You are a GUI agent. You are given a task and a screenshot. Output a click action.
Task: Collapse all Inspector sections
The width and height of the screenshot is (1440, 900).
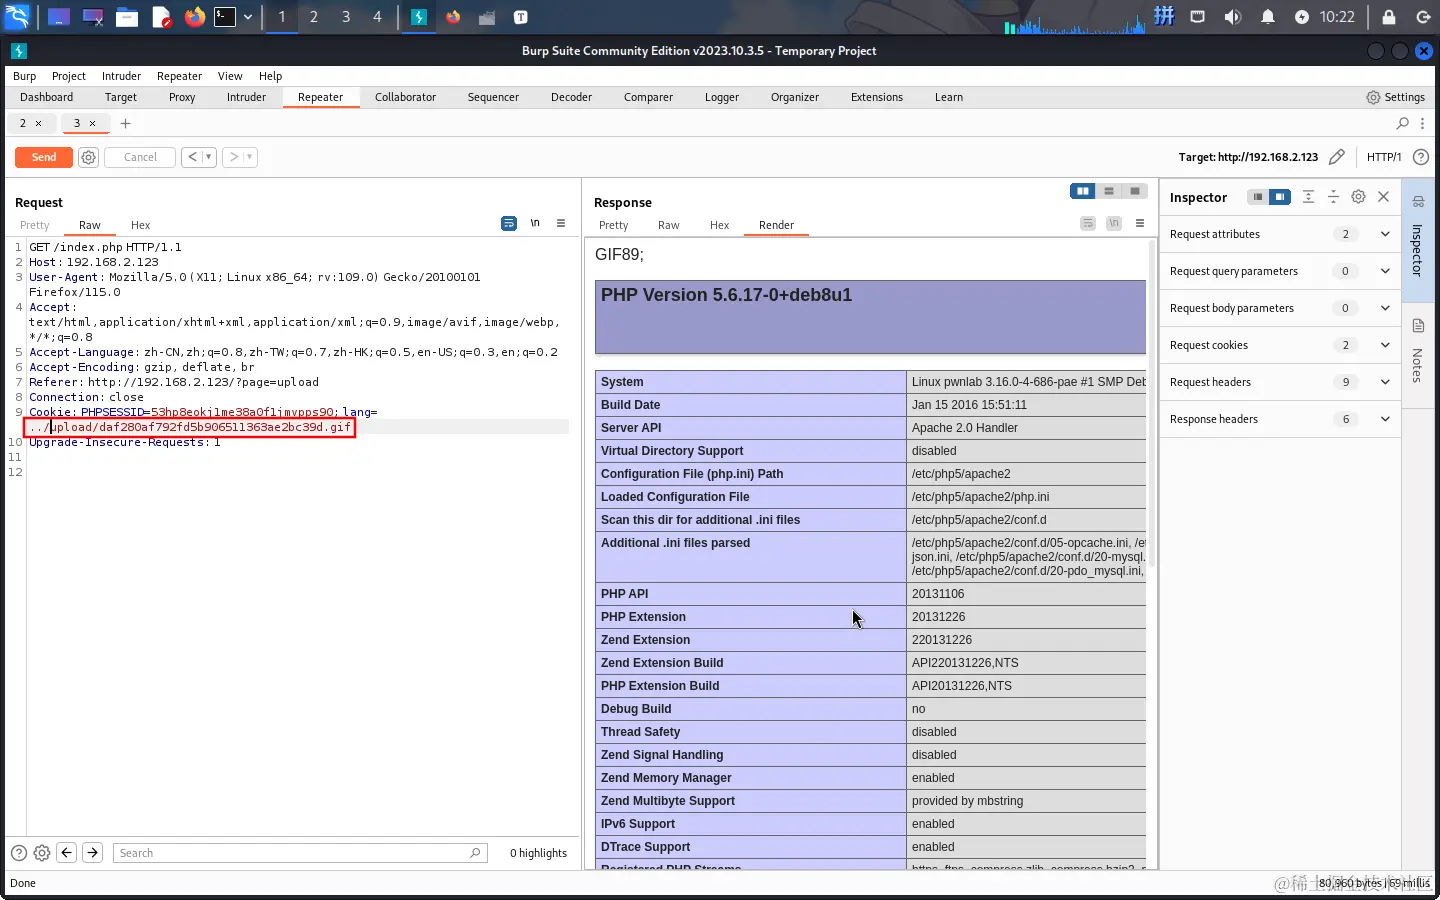(1333, 197)
